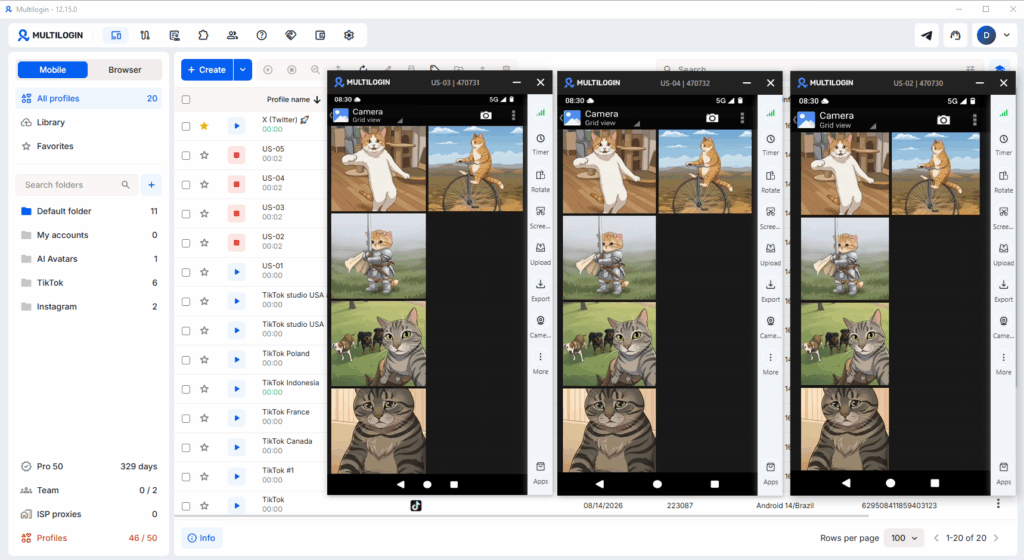Stop the US-05 running profile
The height and width of the screenshot is (560, 1024).
pos(236,155)
